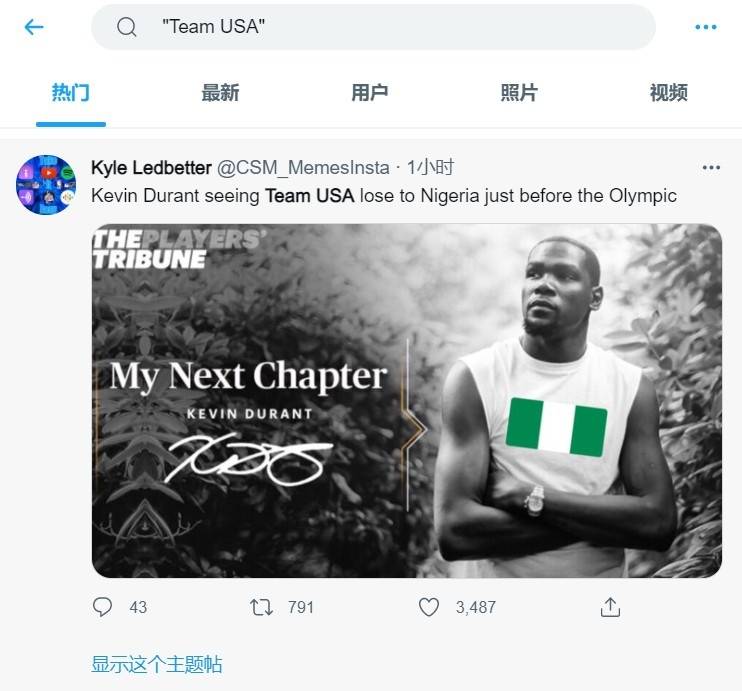
Task: Switch to the 照片 tab
Action: point(519,93)
